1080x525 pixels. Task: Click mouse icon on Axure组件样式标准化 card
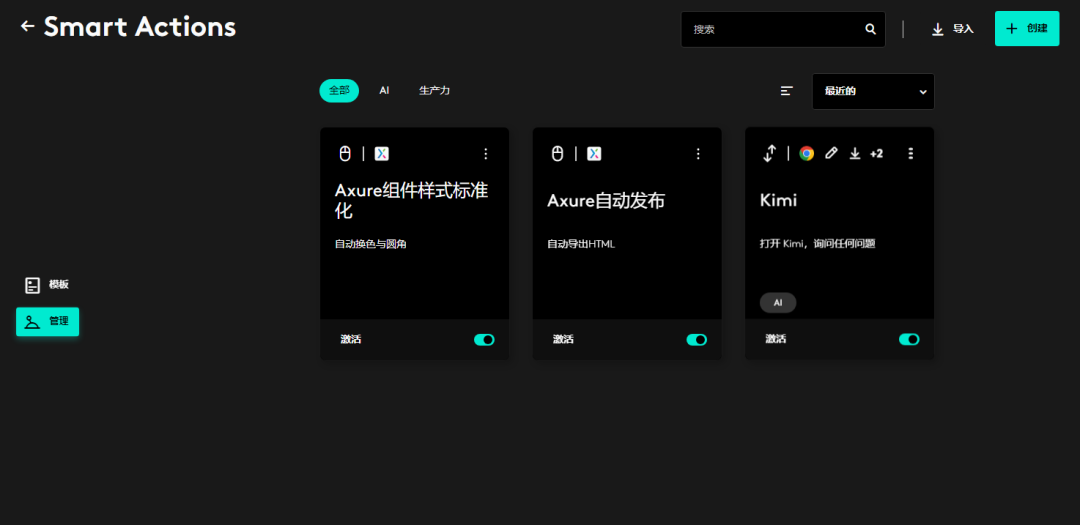(345, 154)
